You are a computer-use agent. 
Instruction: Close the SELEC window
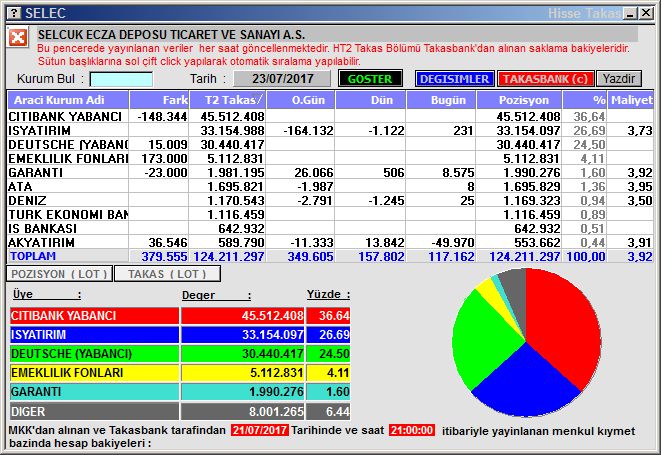point(645,13)
